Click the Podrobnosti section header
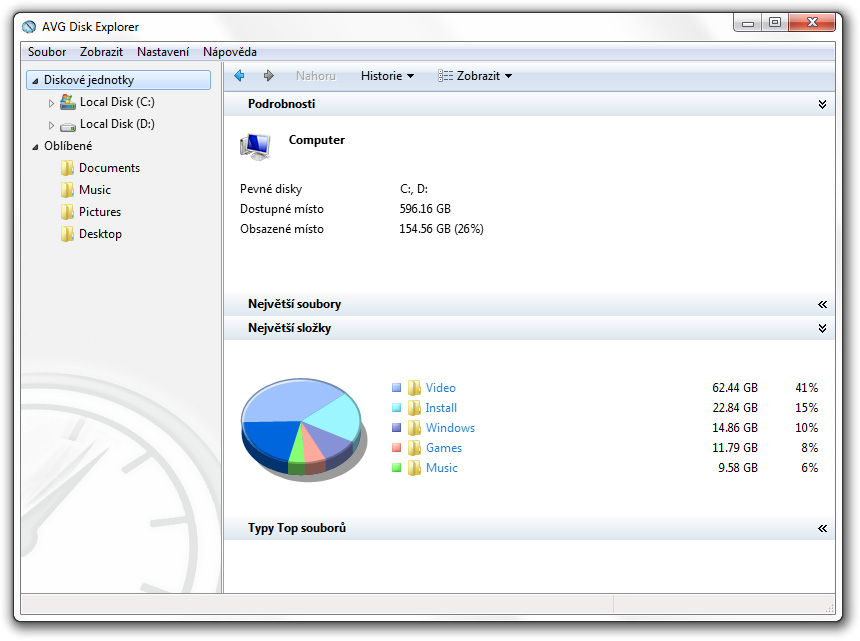 pyautogui.click(x=529, y=104)
